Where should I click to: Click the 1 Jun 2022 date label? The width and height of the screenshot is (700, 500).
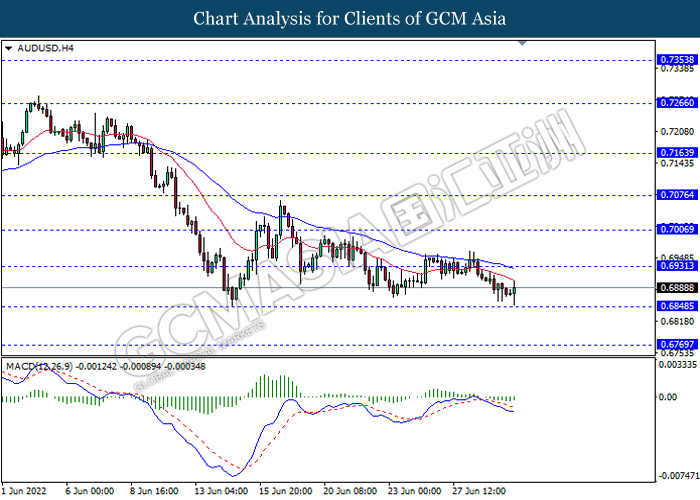(x=24, y=491)
